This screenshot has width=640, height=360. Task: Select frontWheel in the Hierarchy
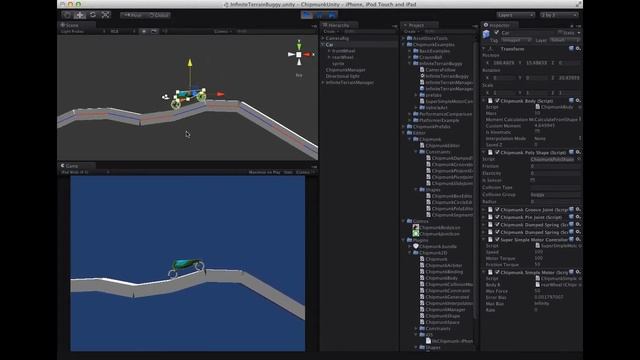pyautogui.click(x=343, y=51)
